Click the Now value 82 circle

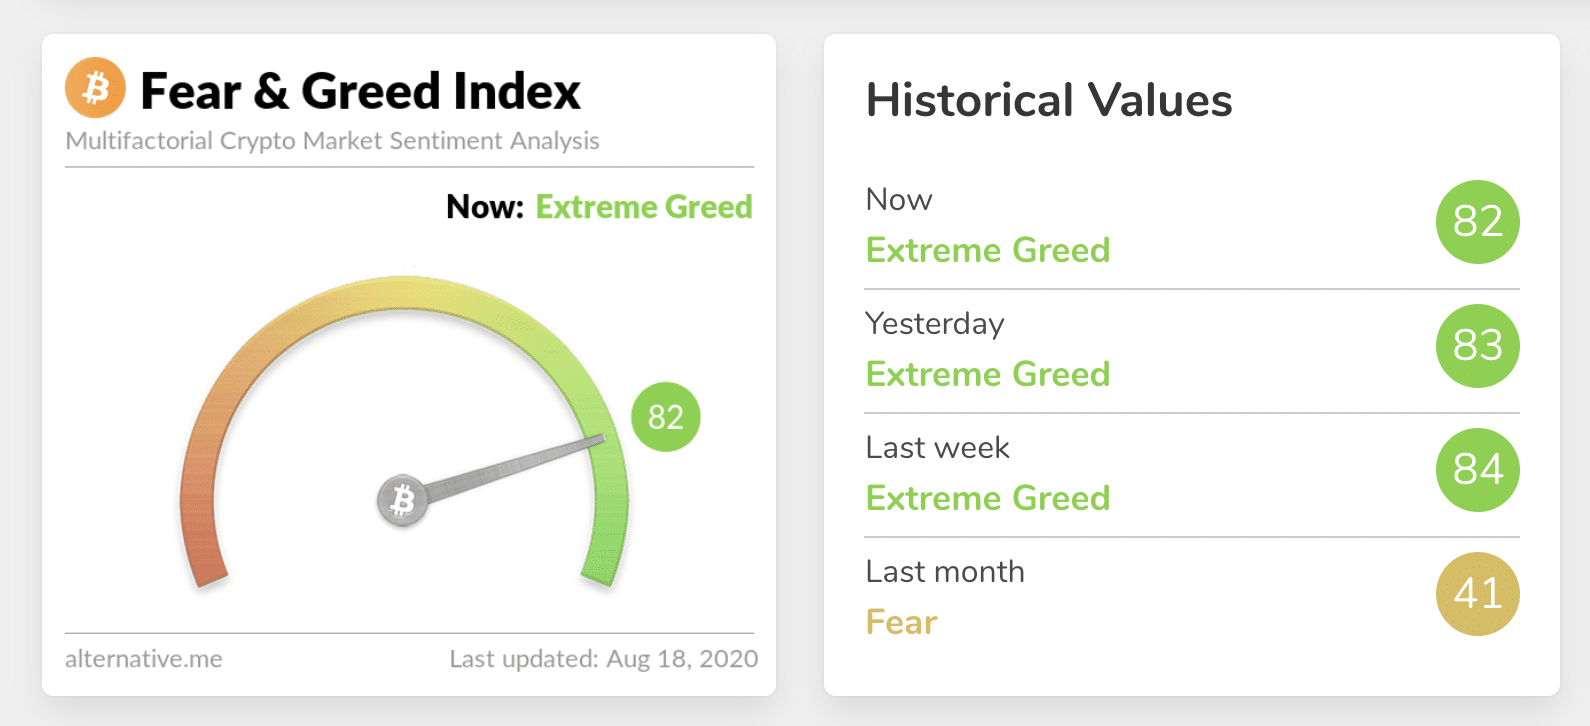point(1477,222)
